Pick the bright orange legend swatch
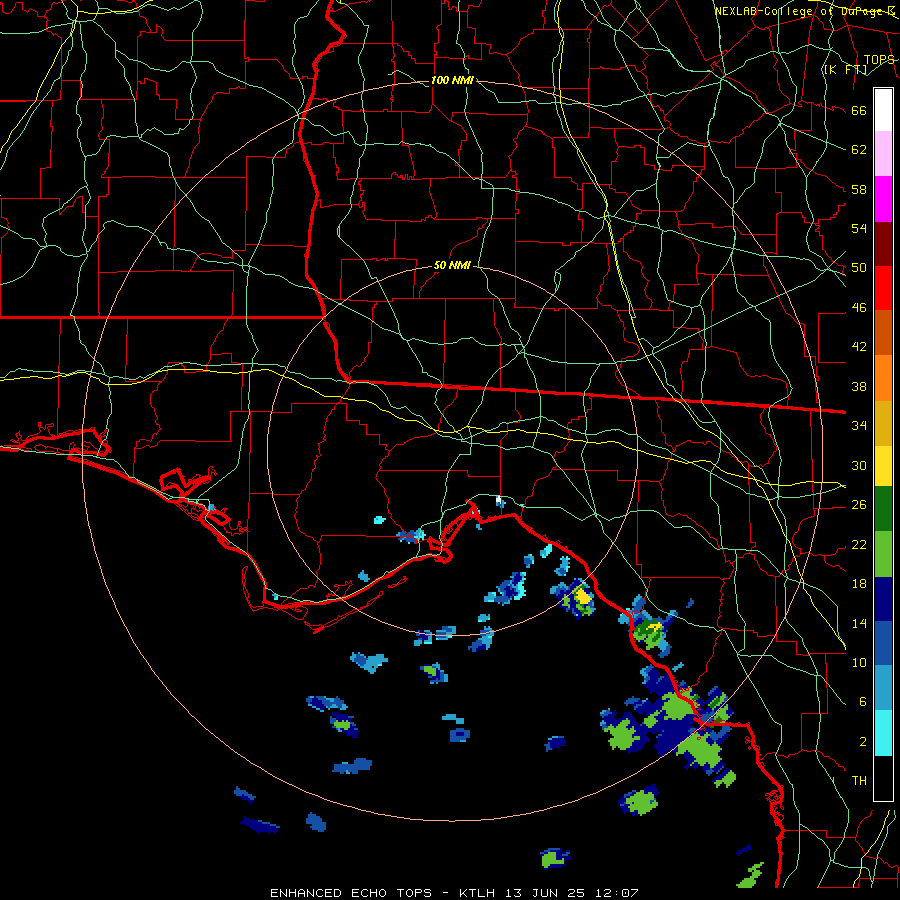The image size is (900, 900). tap(883, 378)
